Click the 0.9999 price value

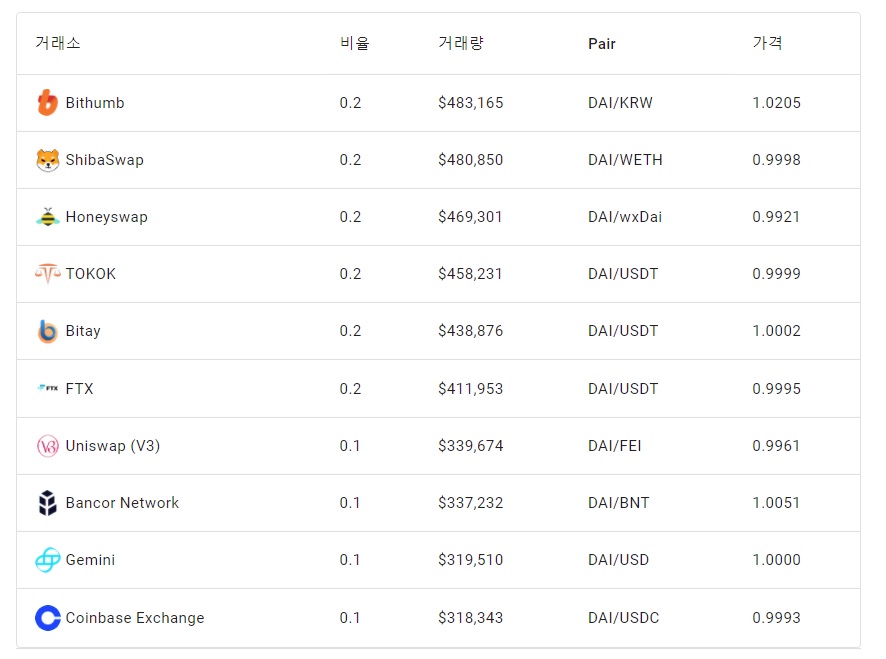(x=776, y=274)
